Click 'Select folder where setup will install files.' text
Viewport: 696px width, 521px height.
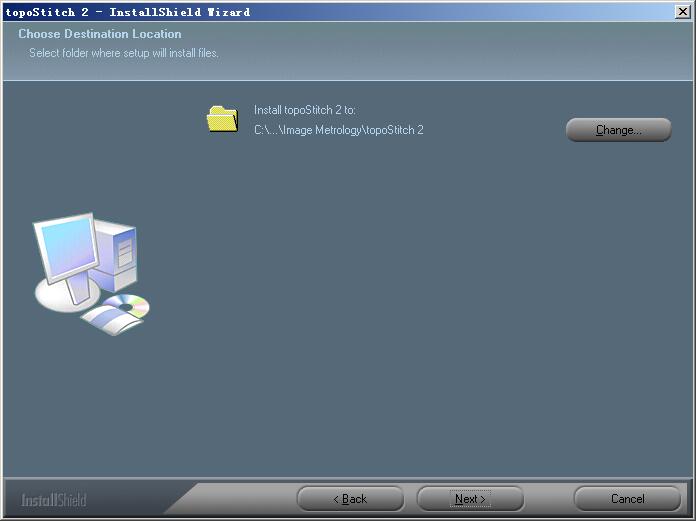click(124, 53)
